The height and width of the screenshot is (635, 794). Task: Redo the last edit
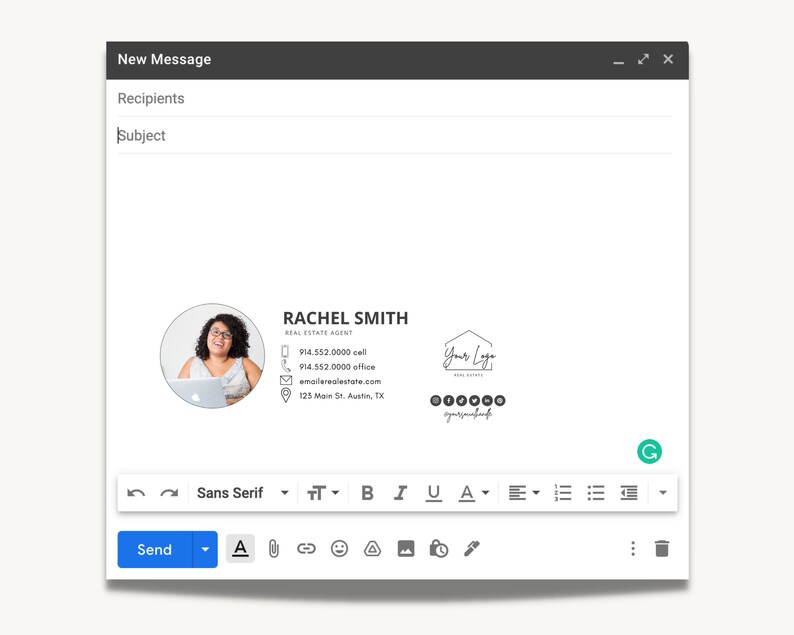tap(169, 493)
